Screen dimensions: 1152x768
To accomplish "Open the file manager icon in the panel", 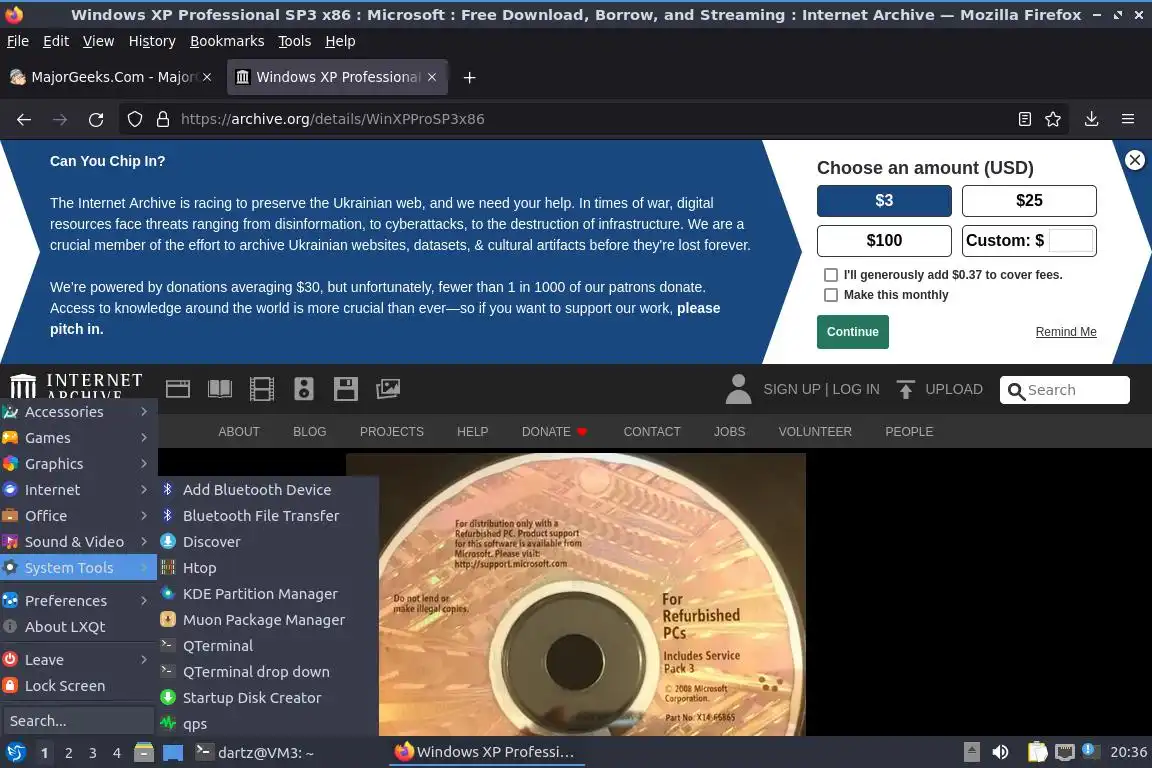I will [x=144, y=753].
